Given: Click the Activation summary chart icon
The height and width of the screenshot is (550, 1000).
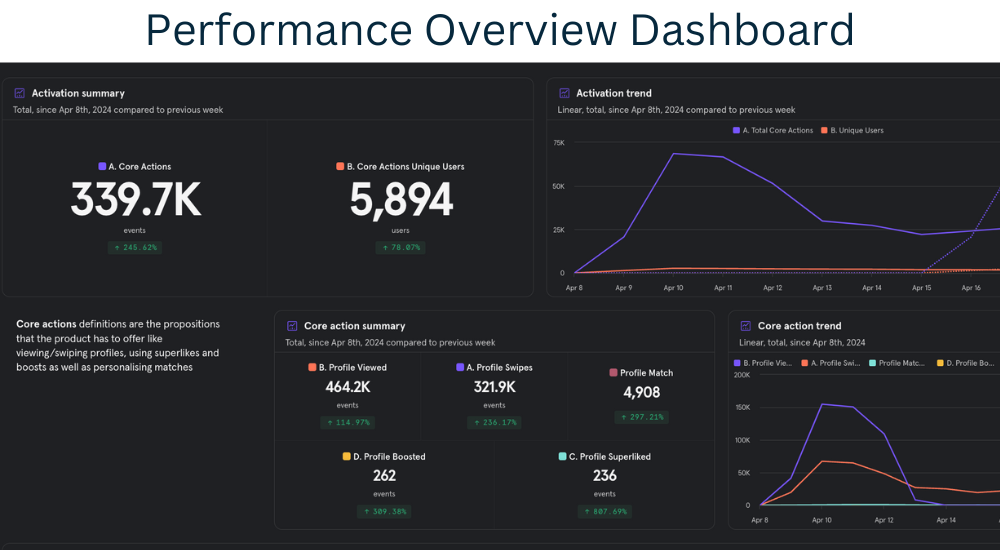Looking at the screenshot, I should click(x=19, y=93).
